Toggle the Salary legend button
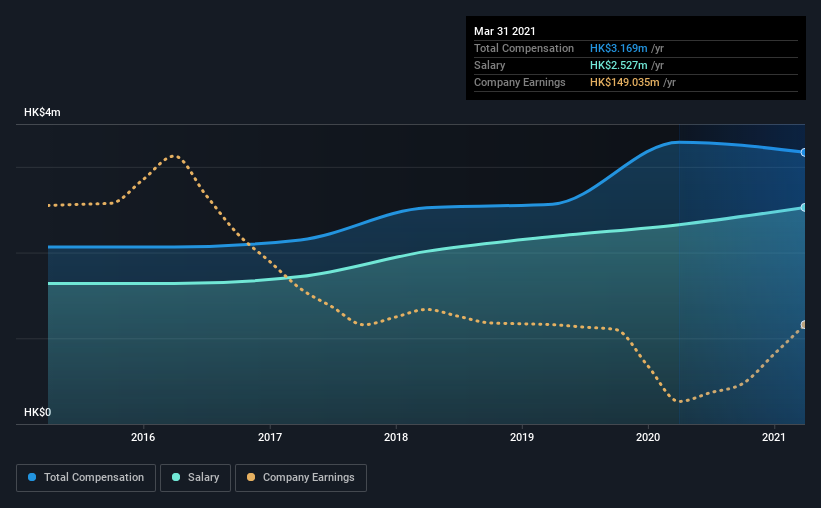The width and height of the screenshot is (821, 508). click(x=195, y=478)
